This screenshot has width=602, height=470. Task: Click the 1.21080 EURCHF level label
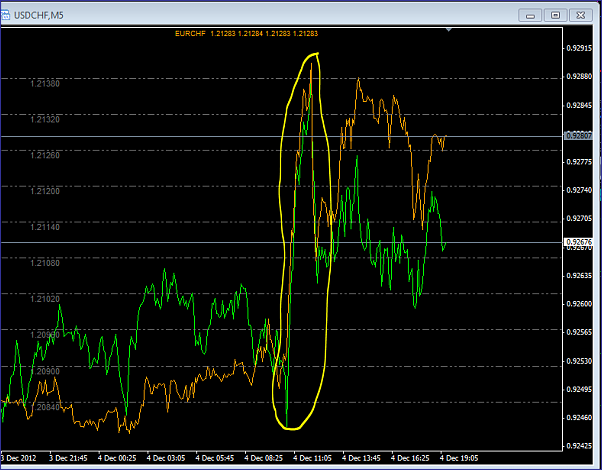point(45,263)
